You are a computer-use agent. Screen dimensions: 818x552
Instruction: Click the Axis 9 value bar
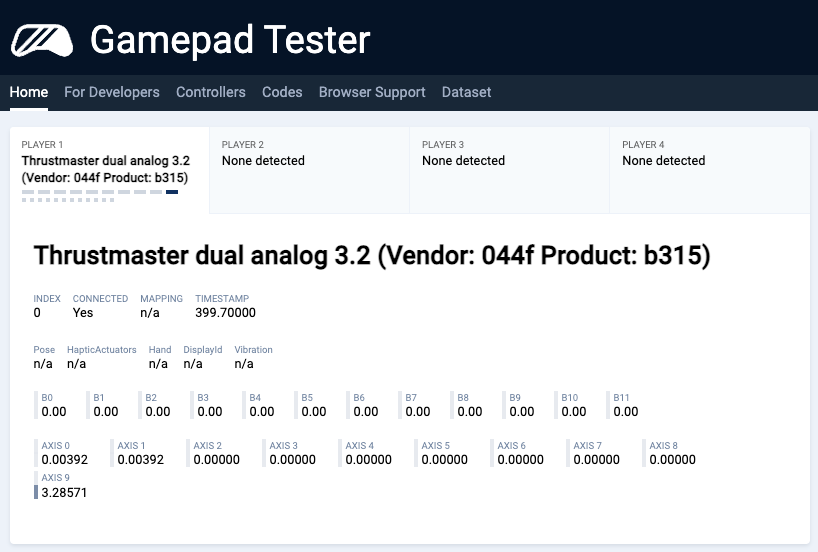(37, 492)
